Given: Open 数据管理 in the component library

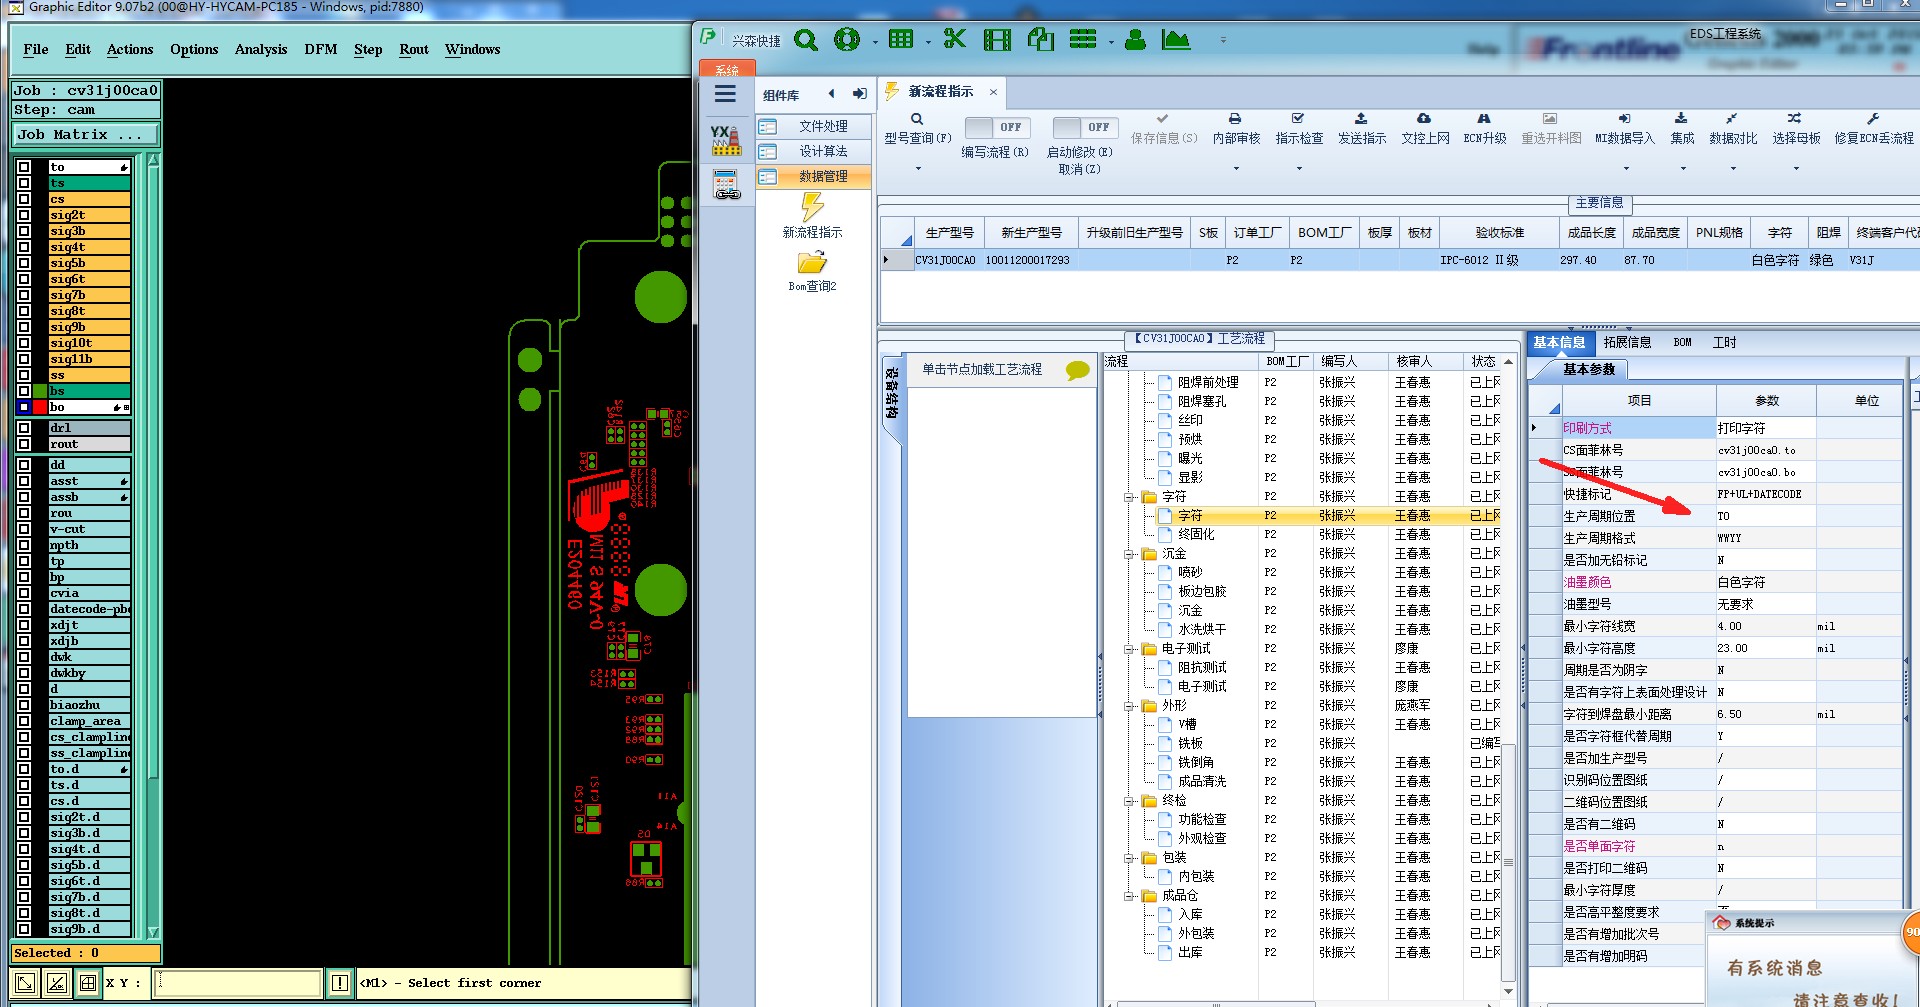Looking at the screenshot, I should pos(822,176).
